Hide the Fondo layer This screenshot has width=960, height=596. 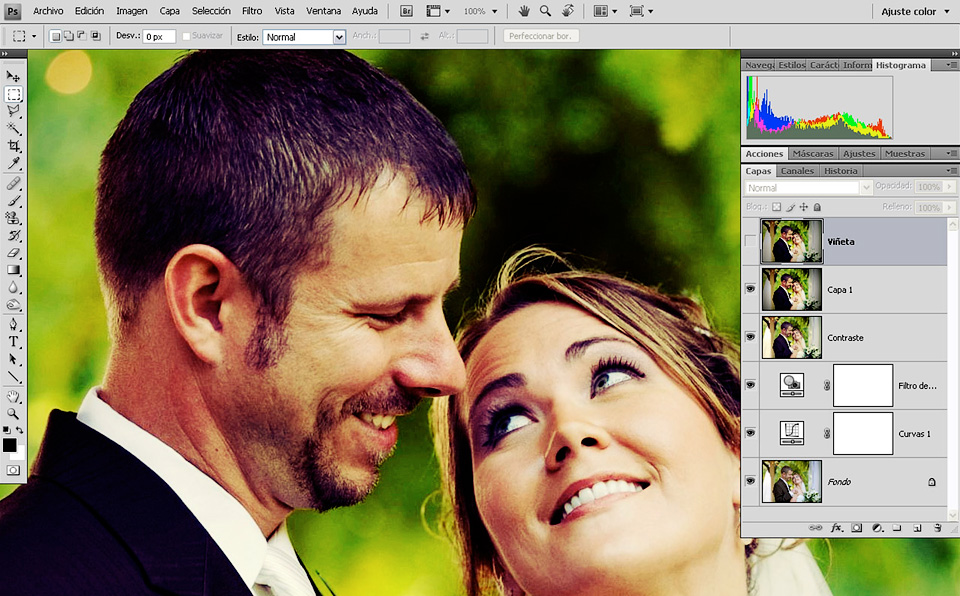[x=750, y=481]
